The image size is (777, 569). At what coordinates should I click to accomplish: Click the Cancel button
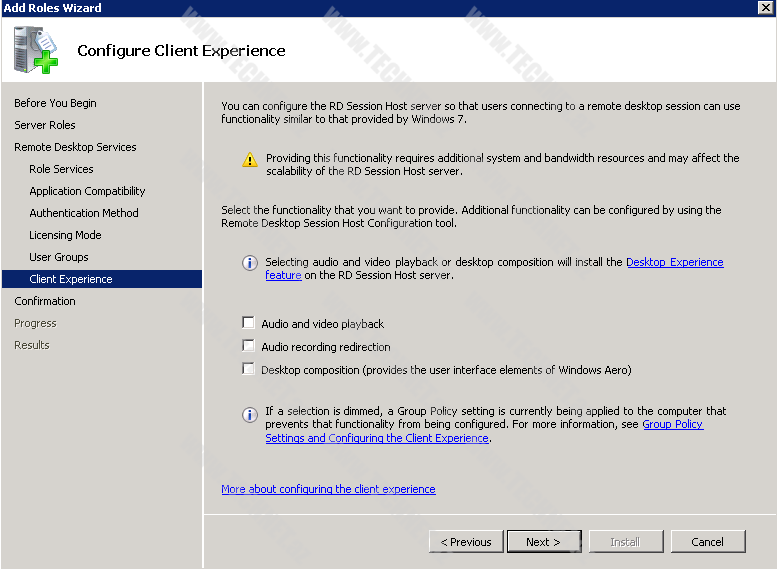[707, 542]
